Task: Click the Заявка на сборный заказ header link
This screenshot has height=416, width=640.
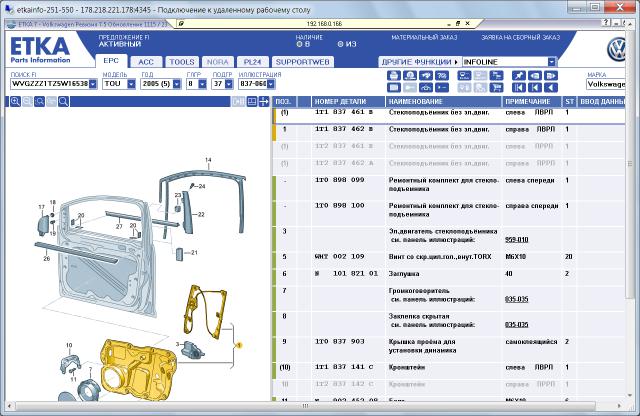Action: coord(520,38)
